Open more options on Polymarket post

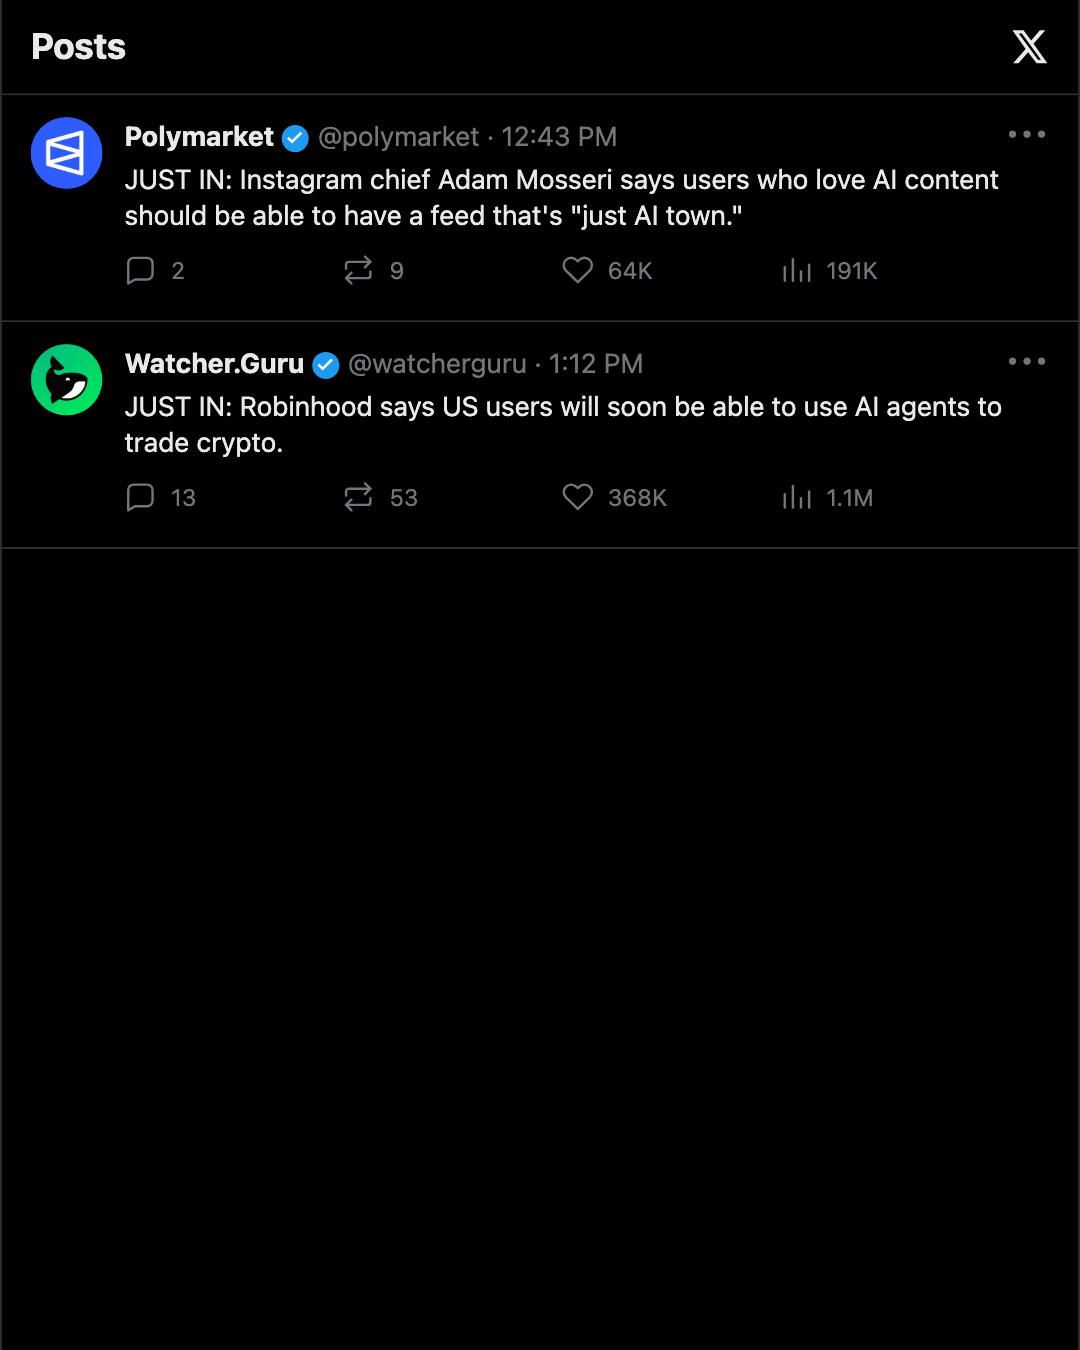pyautogui.click(x=1027, y=134)
